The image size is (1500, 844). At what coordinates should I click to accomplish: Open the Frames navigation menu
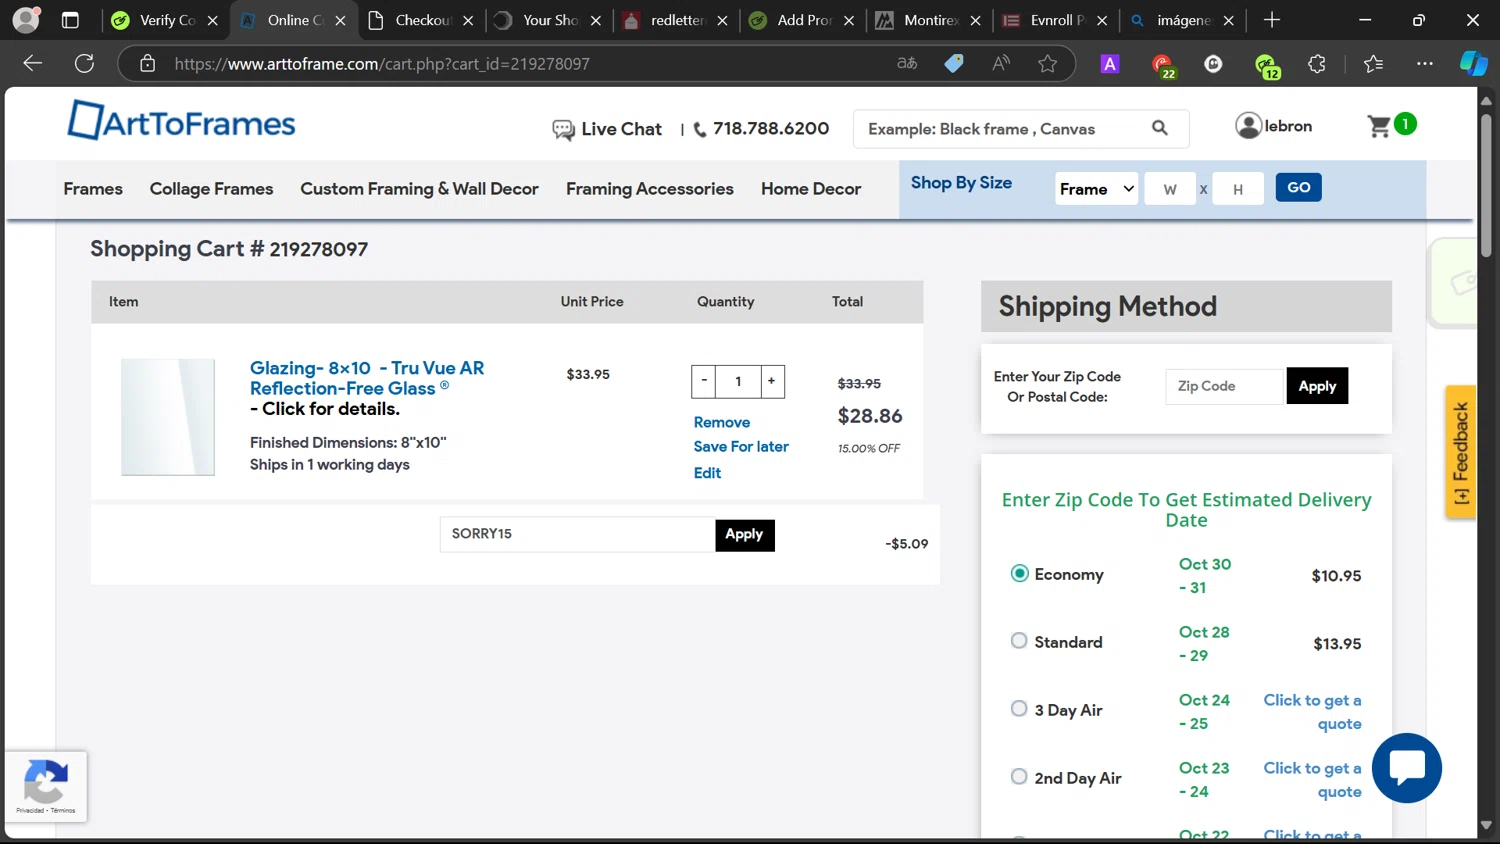click(x=93, y=189)
